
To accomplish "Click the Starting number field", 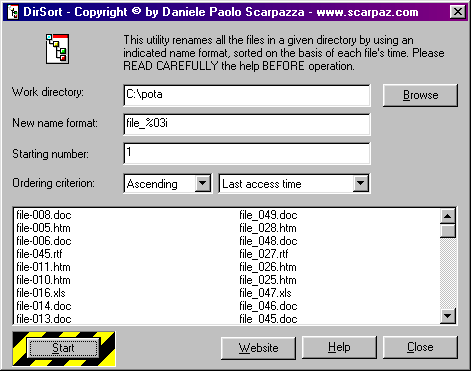I will click(x=247, y=153).
